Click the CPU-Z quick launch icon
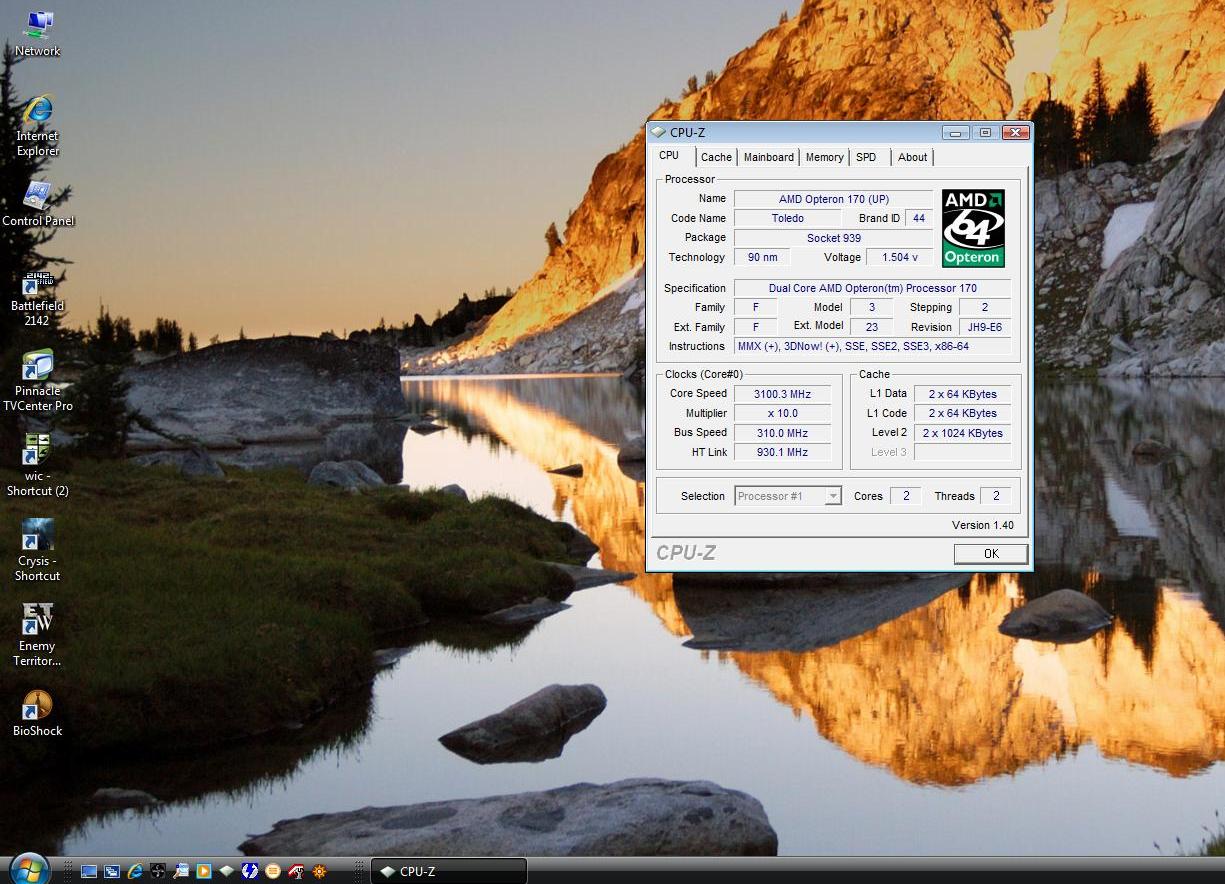The height and width of the screenshot is (884, 1225). click(227, 871)
